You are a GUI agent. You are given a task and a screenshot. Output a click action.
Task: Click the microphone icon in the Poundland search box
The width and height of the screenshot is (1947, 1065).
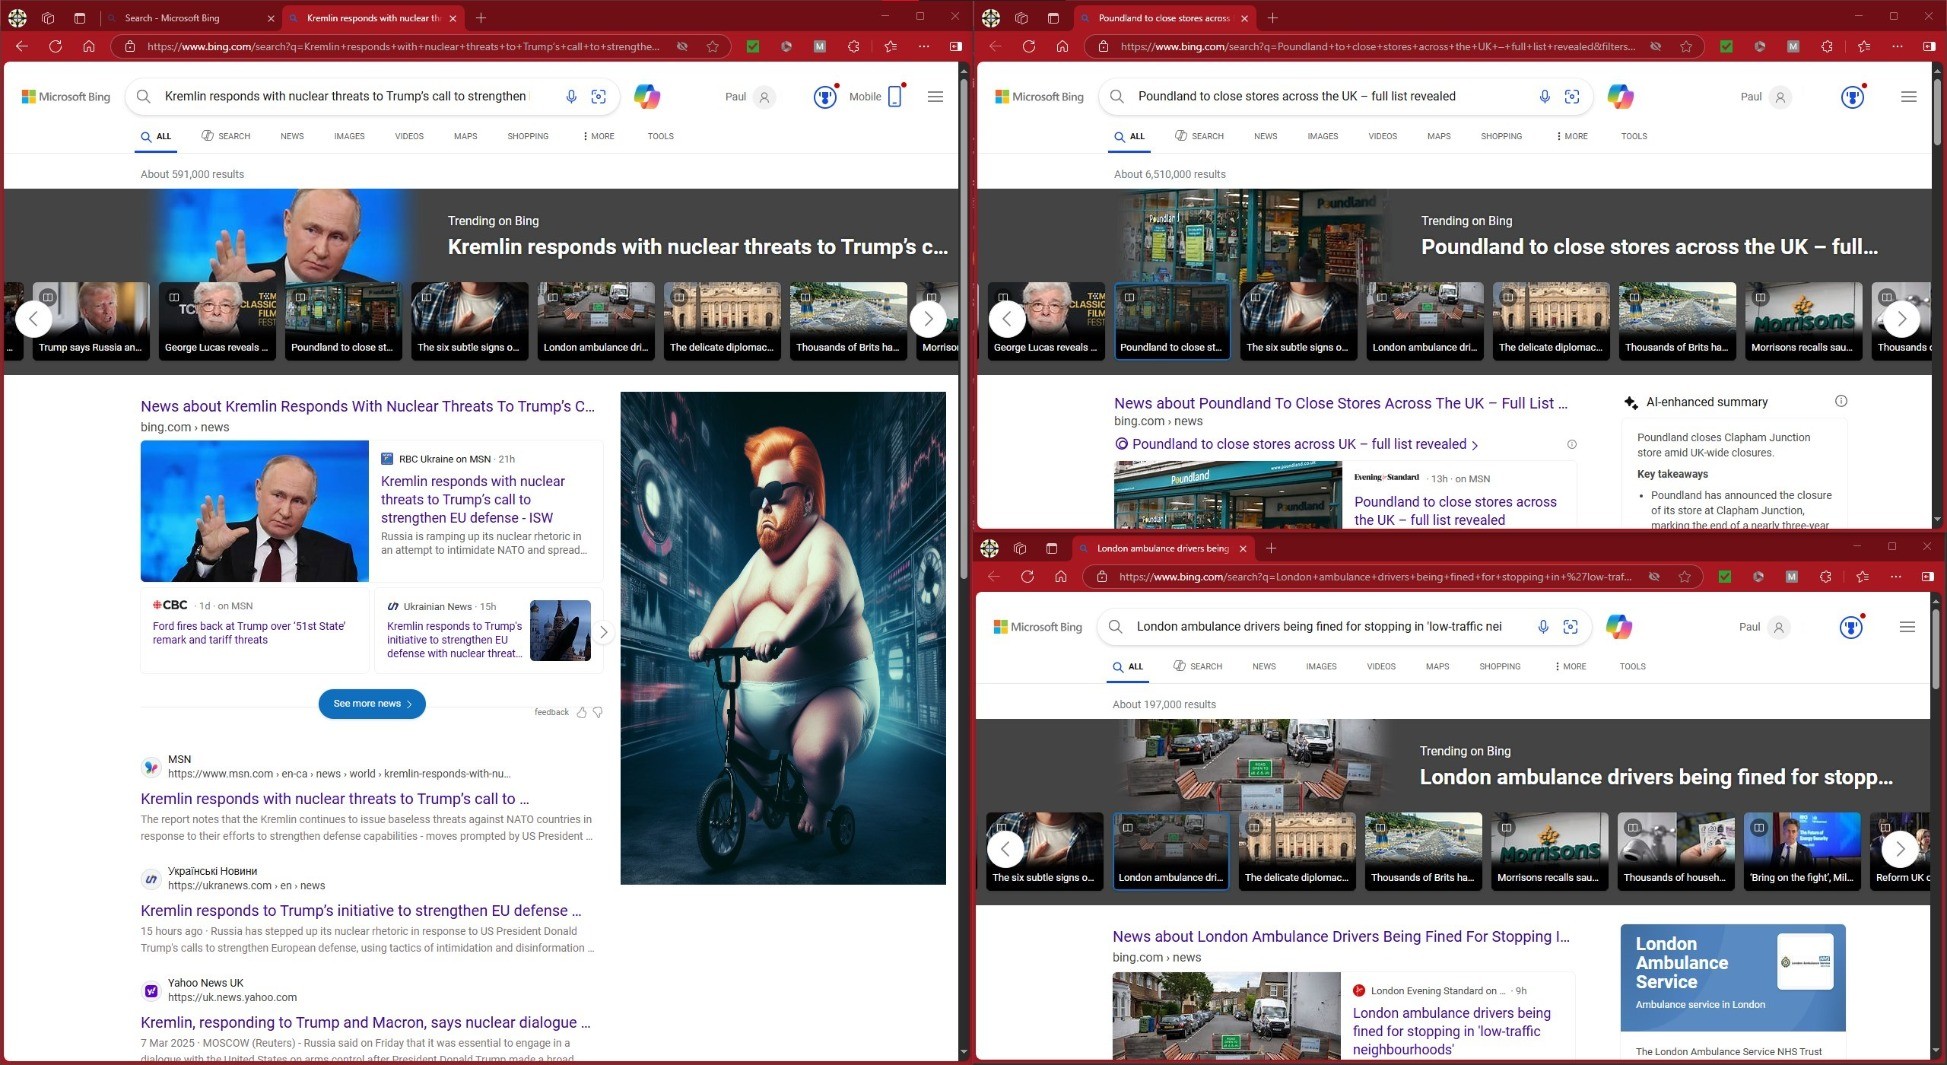1544,97
